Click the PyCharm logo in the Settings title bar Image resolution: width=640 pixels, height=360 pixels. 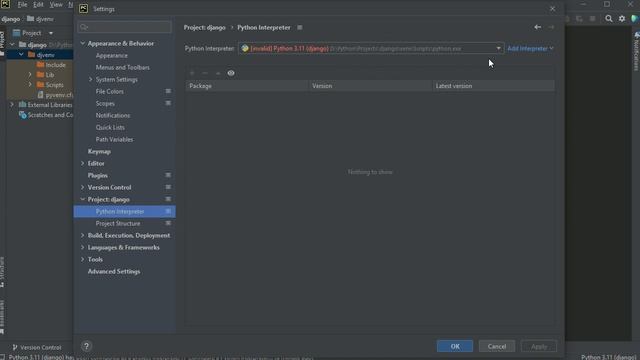(84, 9)
